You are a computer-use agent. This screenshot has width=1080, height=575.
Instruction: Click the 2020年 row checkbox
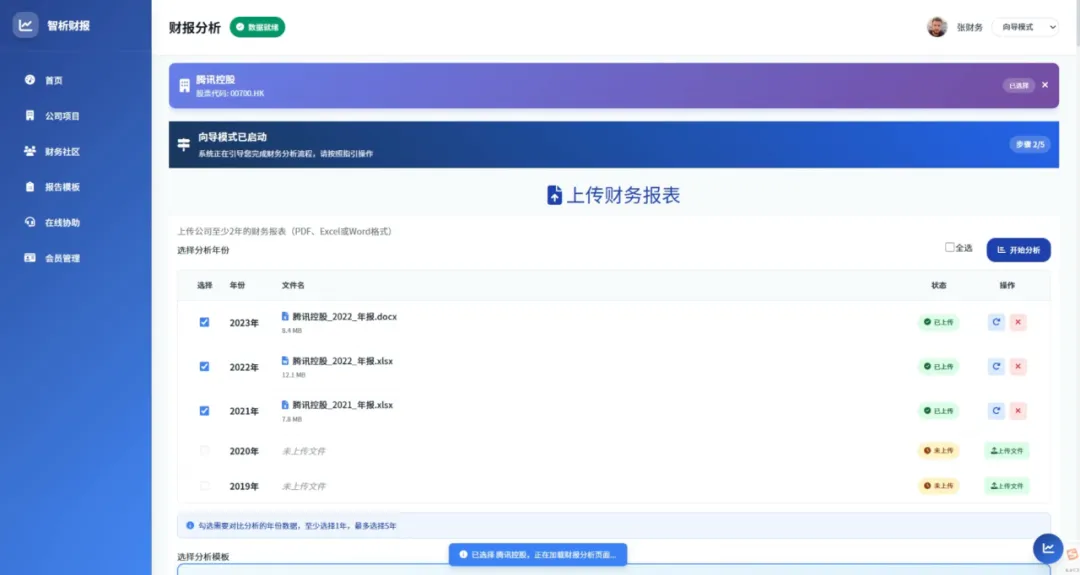coord(205,450)
